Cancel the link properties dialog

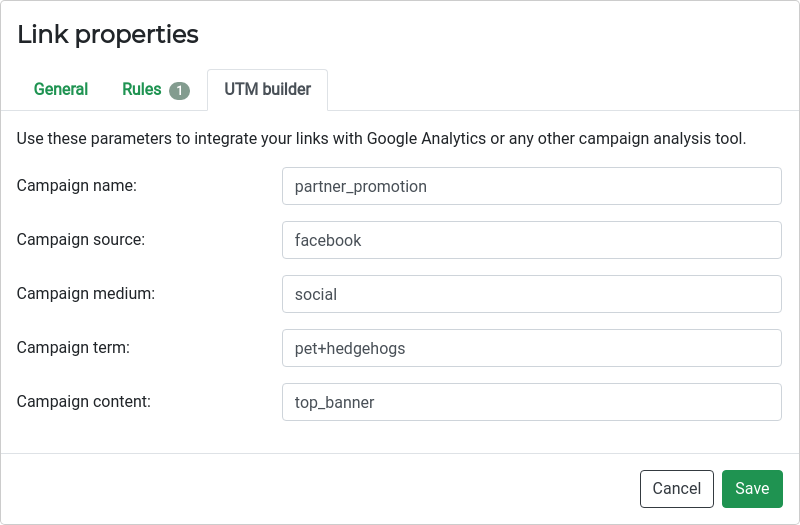[677, 489]
